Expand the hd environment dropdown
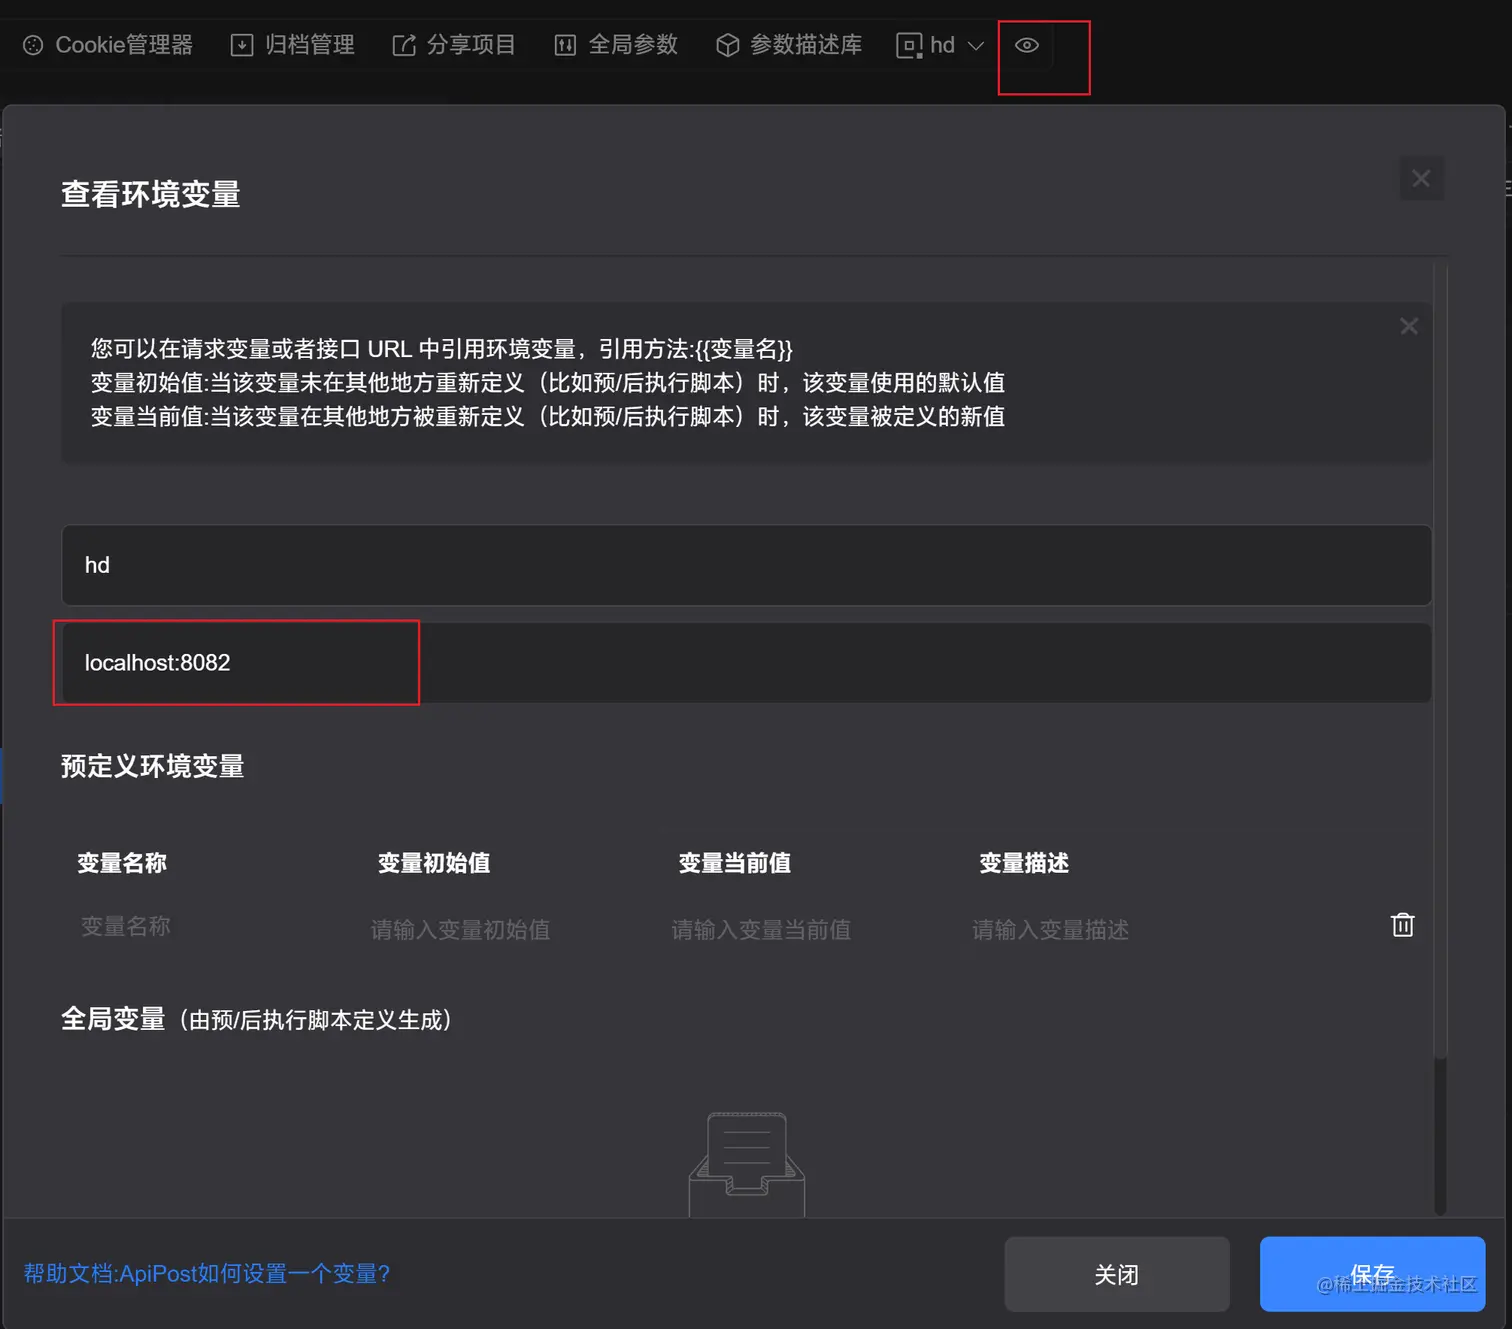The height and width of the screenshot is (1329, 1512). (940, 45)
